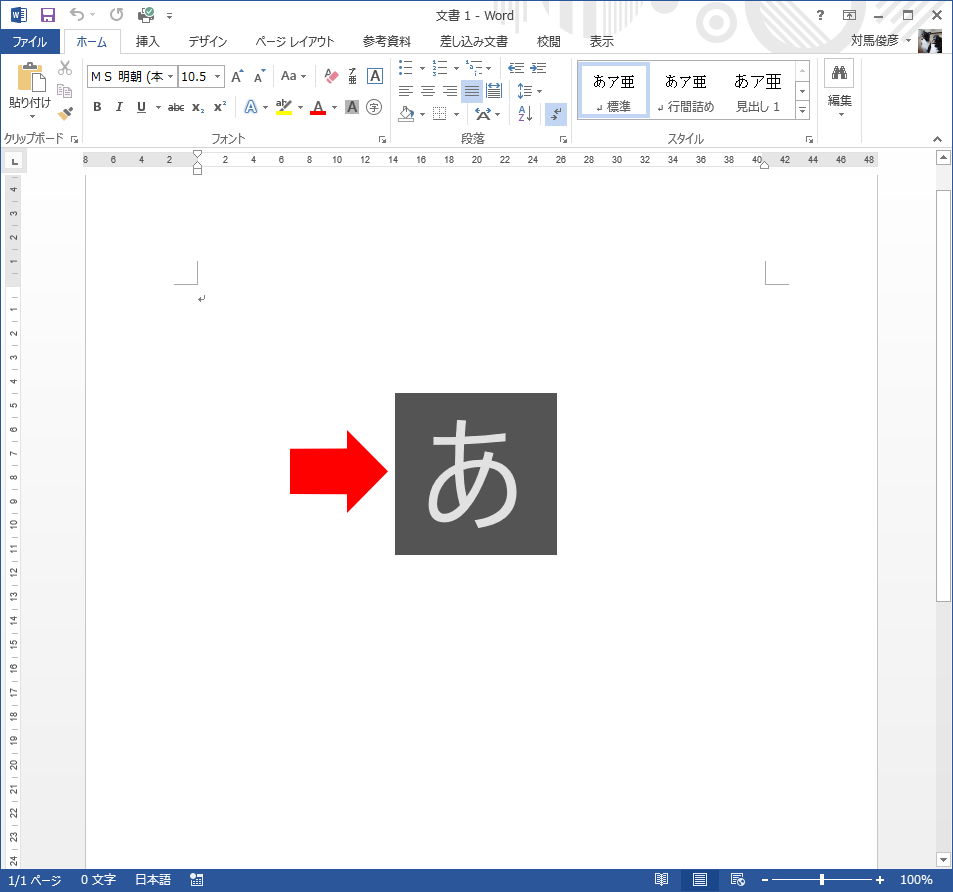Viewport: 953px width, 892px height.
Task: Expand the bullets list dropdown arrow
Action: [422, 68]
